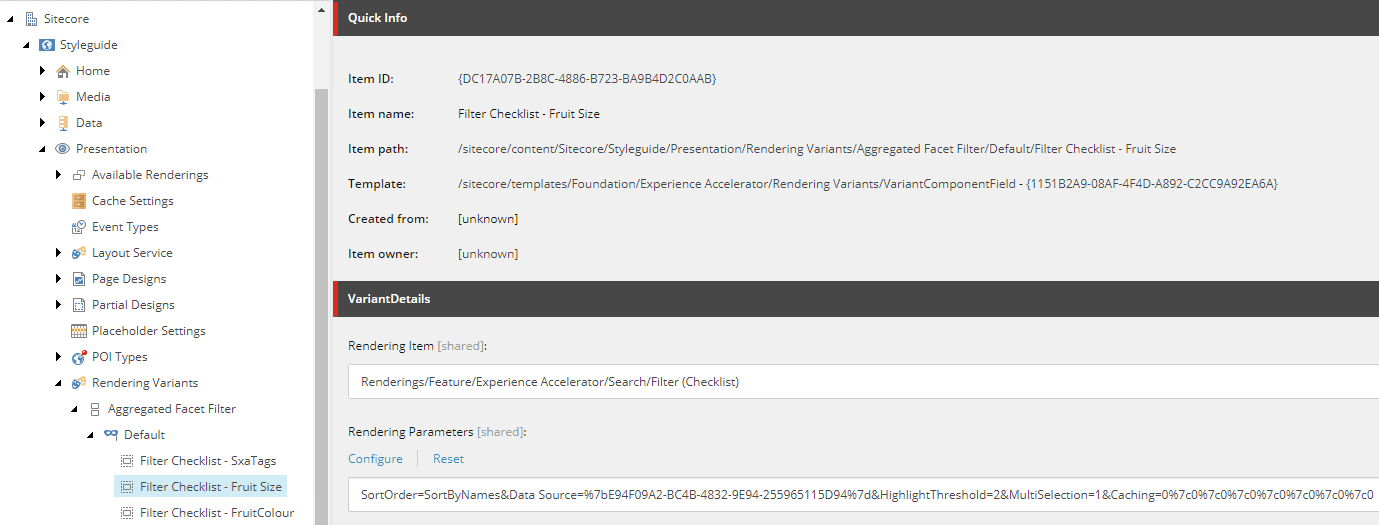Image resolution: width=1379 pixels, height=525 pixels.
Task: Select Filter Checklist - FruitColour item
Action: pyautogui.click(x=216, y=513)
